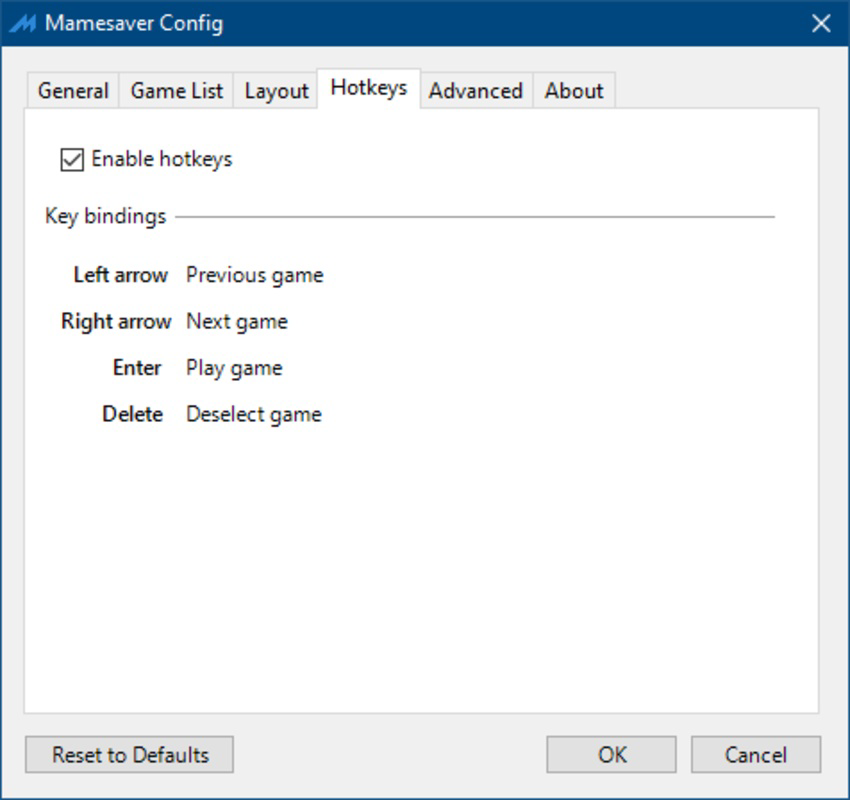Open the Advanced tab

(x=475, y=91)
